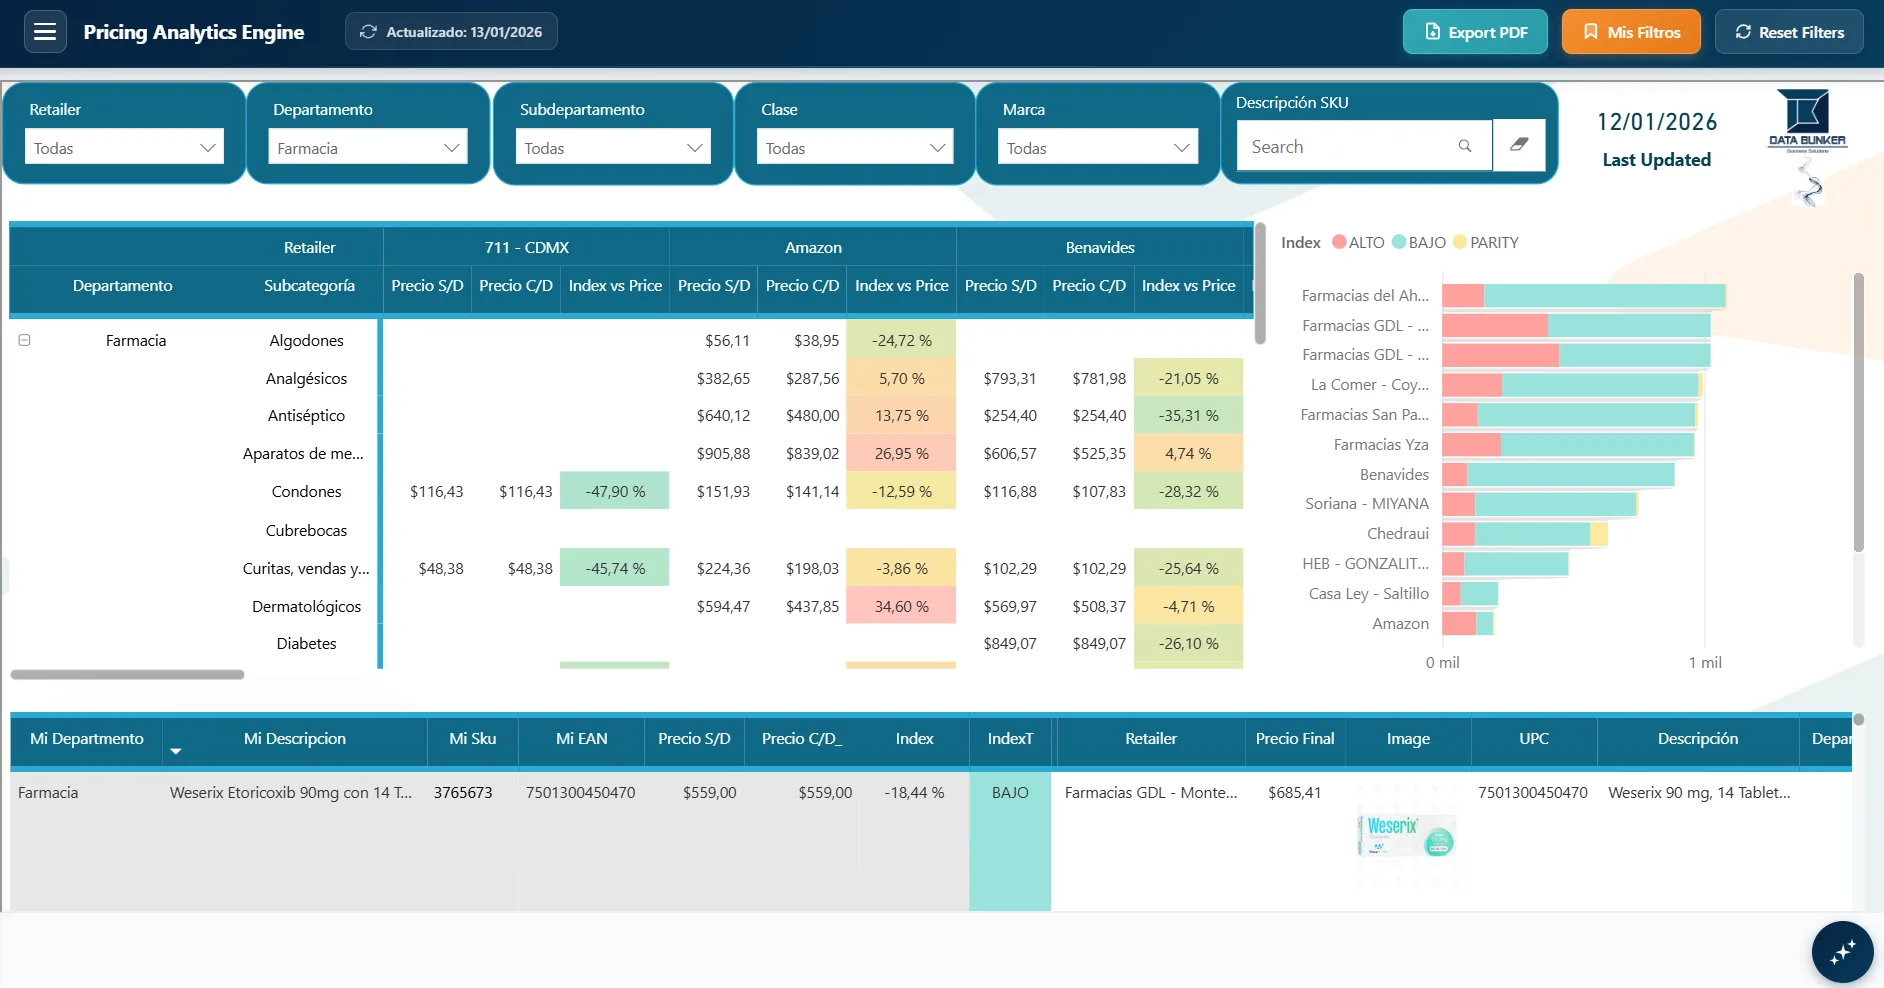This screenshot has width=1884, height=988.
Task: Select the Amazon chart bar
Action: [1467, 624]
